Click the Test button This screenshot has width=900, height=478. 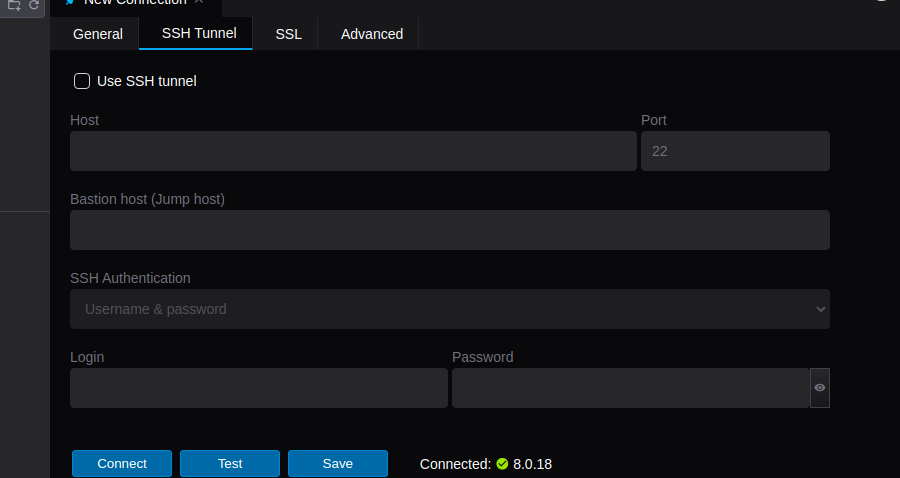pos(230,464)
